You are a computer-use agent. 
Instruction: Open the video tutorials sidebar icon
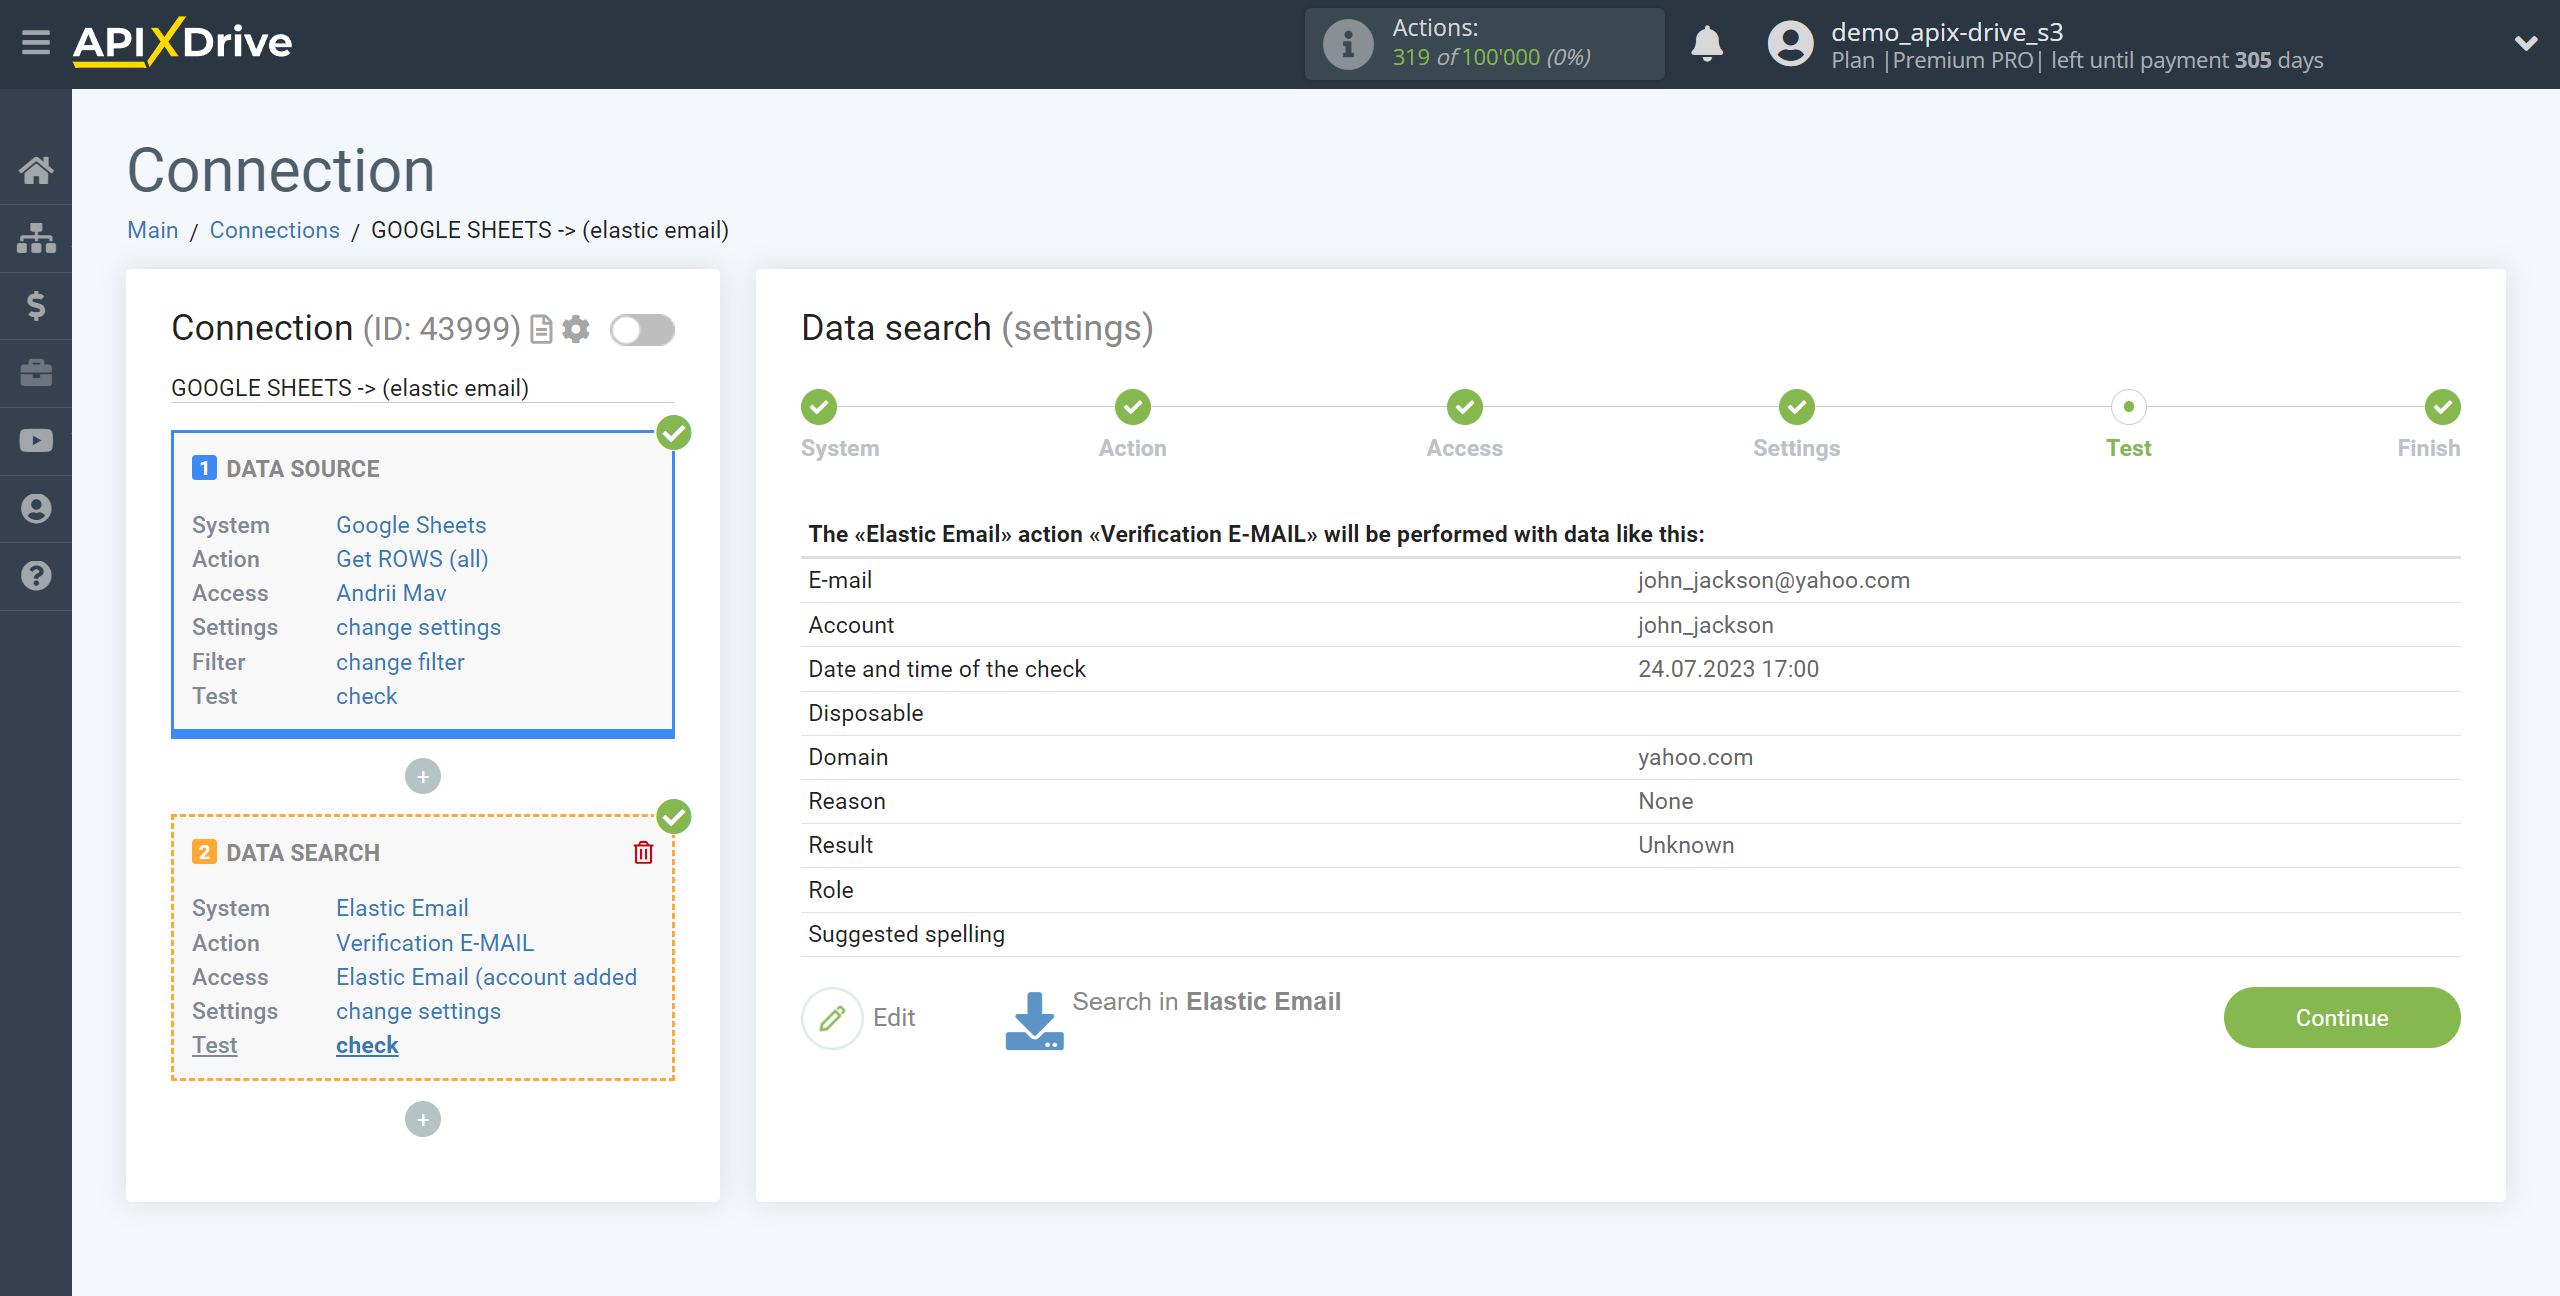36,441
